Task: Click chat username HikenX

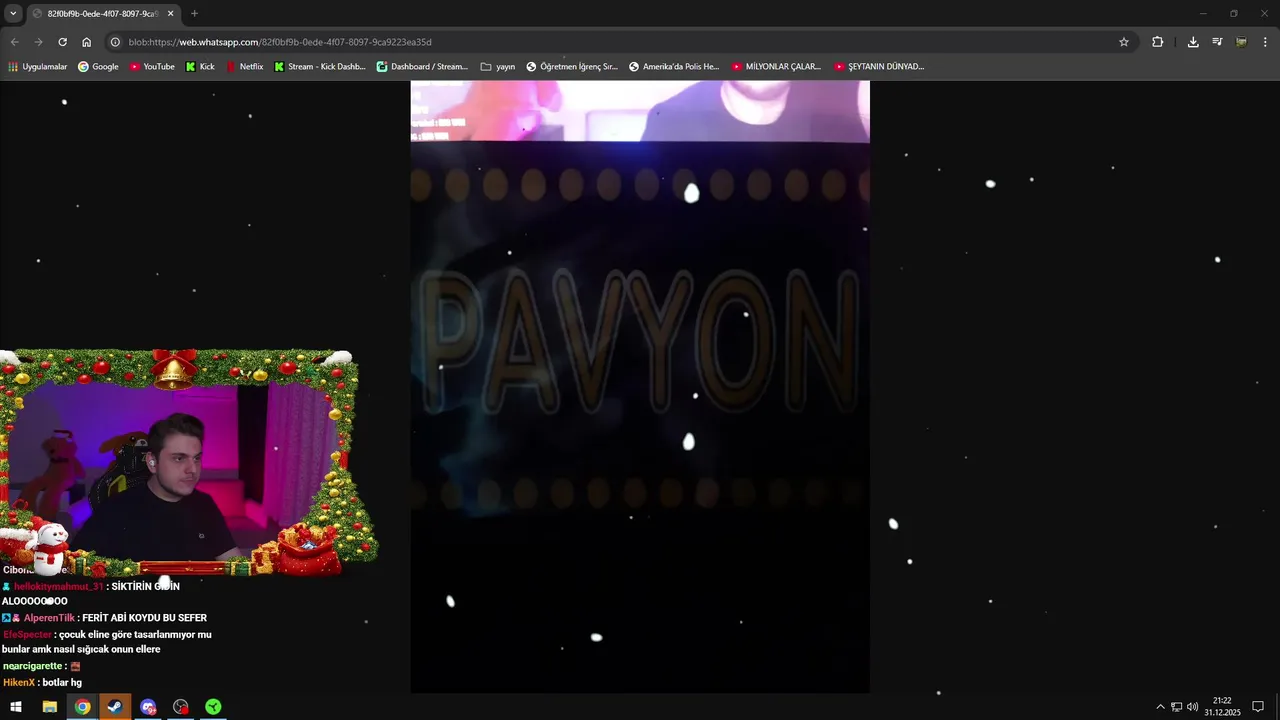Action: (19, 683)
